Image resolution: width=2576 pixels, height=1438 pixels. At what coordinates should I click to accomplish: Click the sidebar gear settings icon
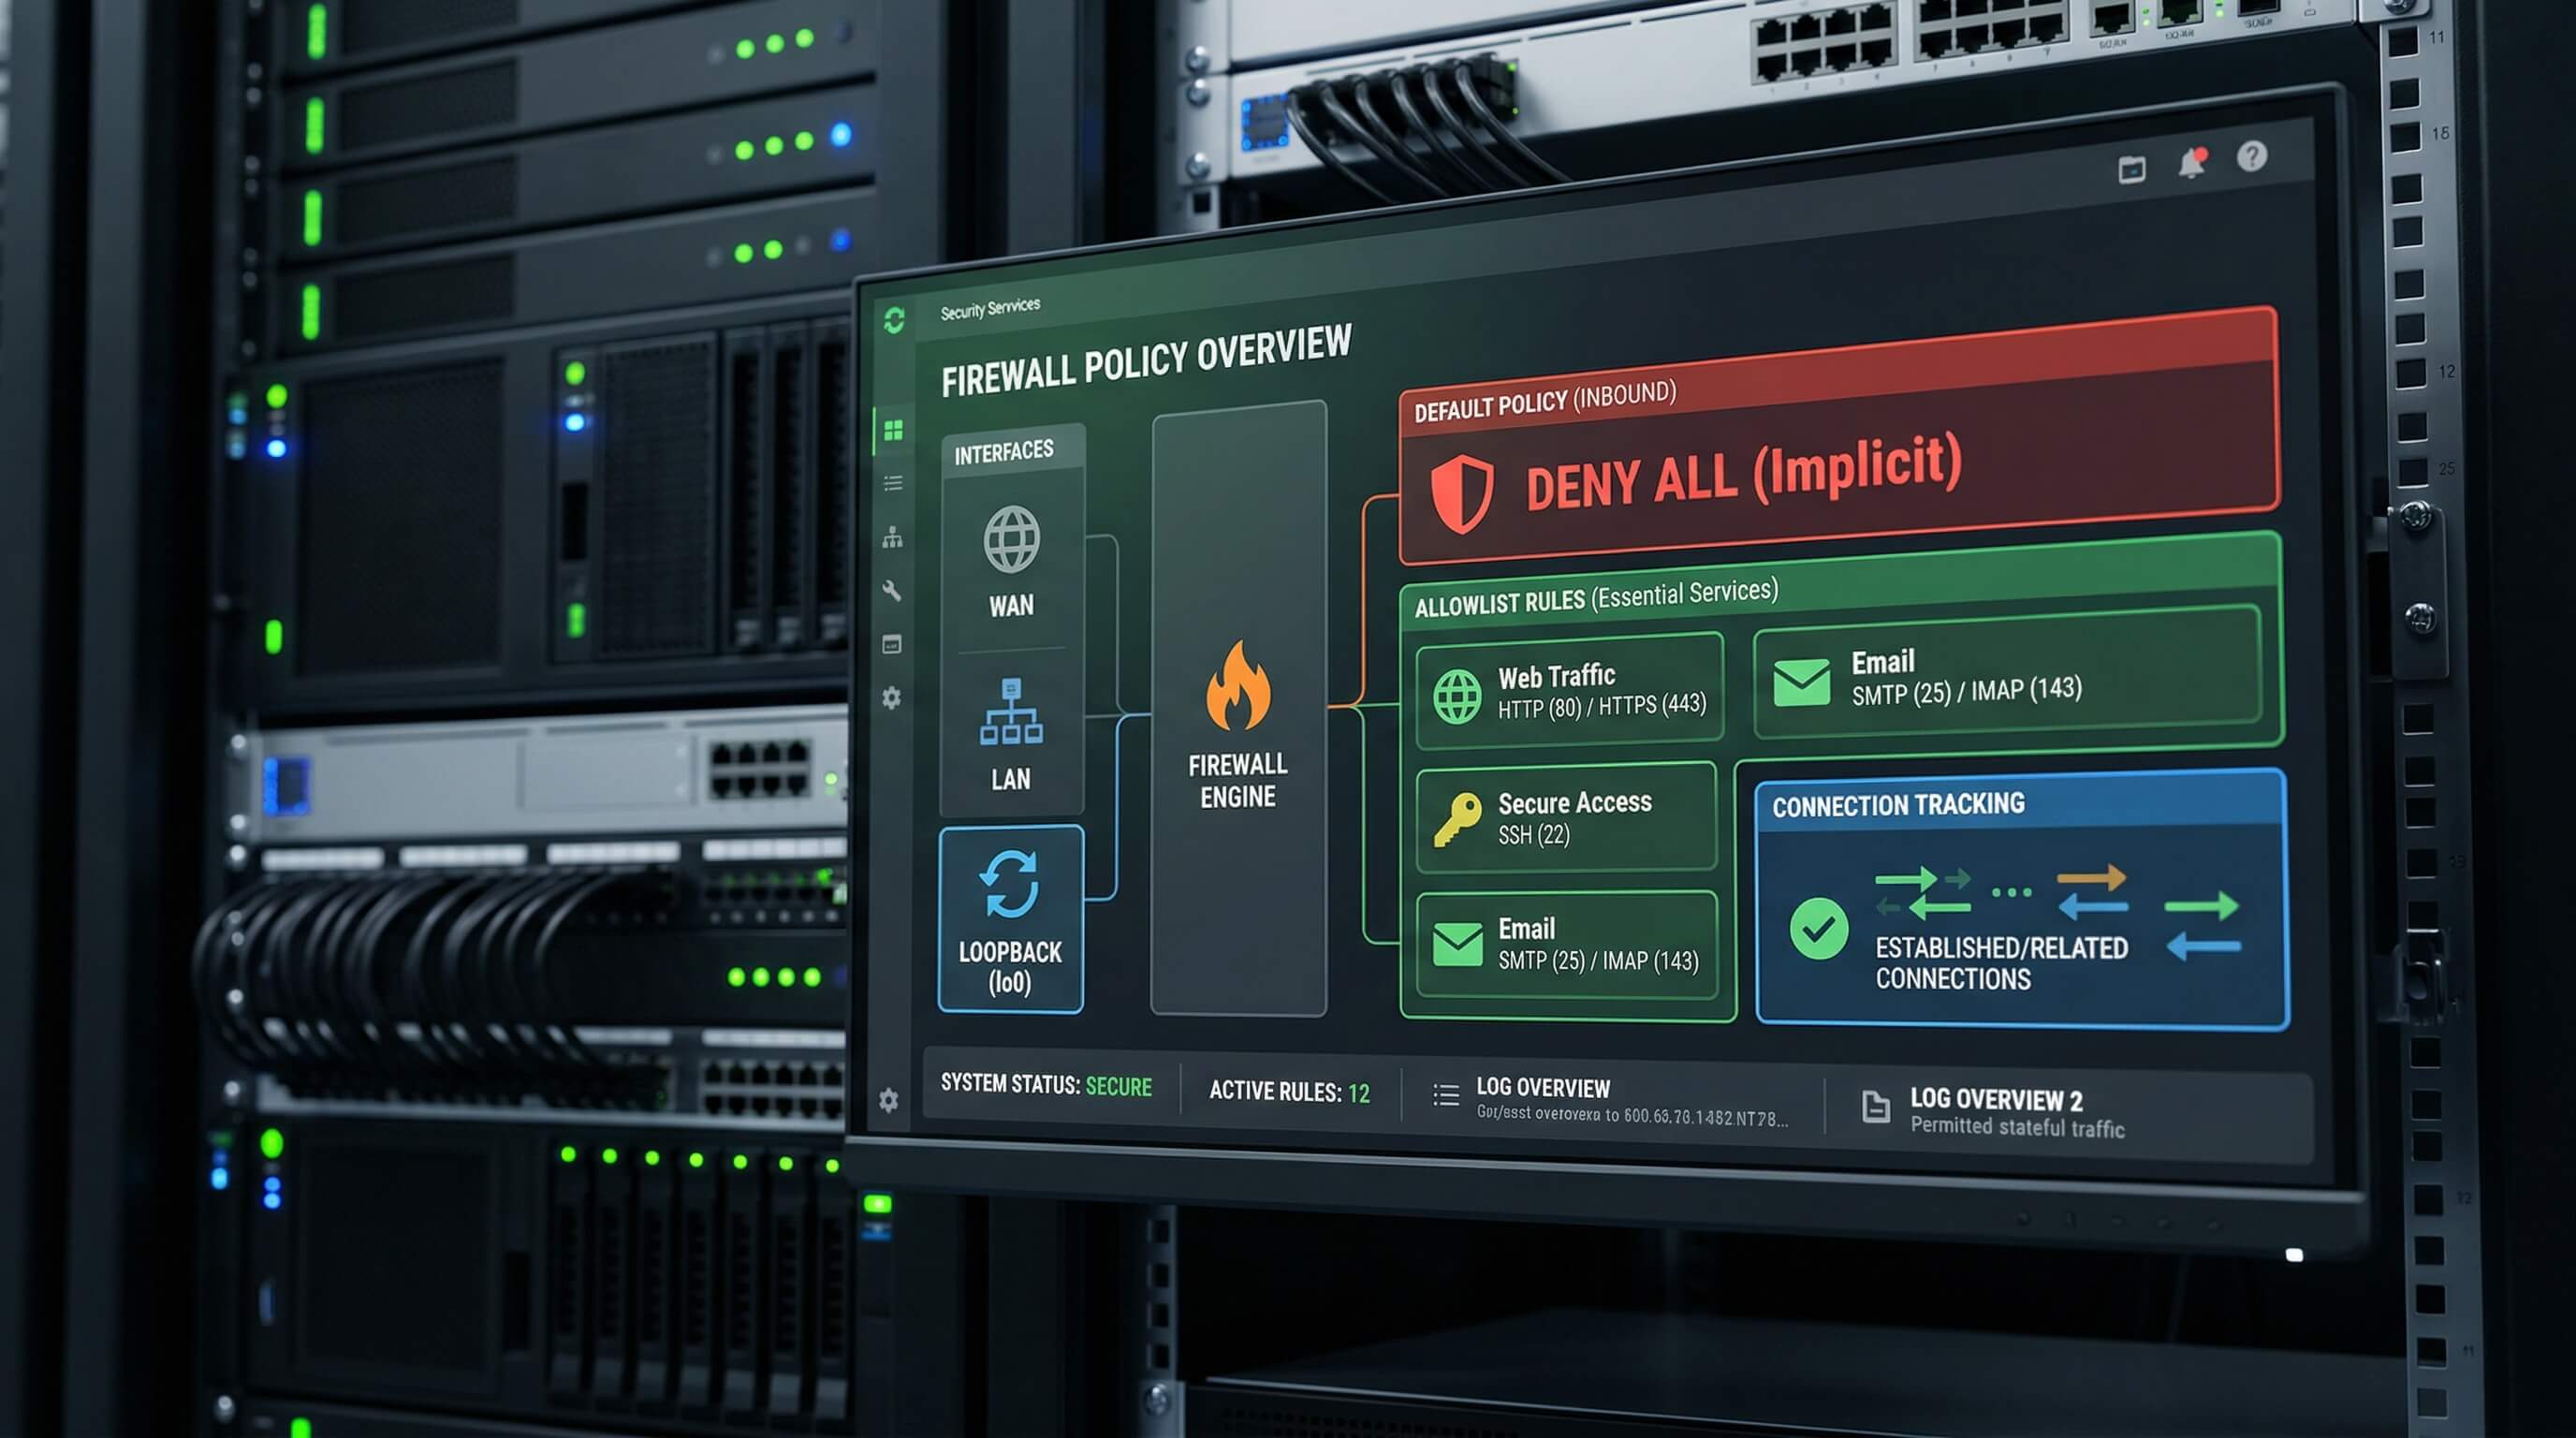(891, 697)
